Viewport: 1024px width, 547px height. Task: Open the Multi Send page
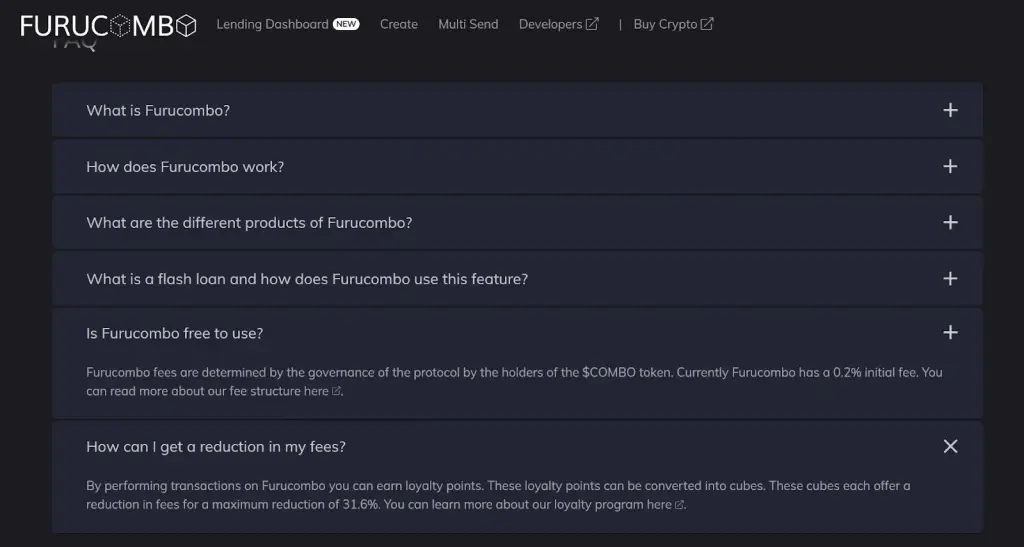[468, 24]
